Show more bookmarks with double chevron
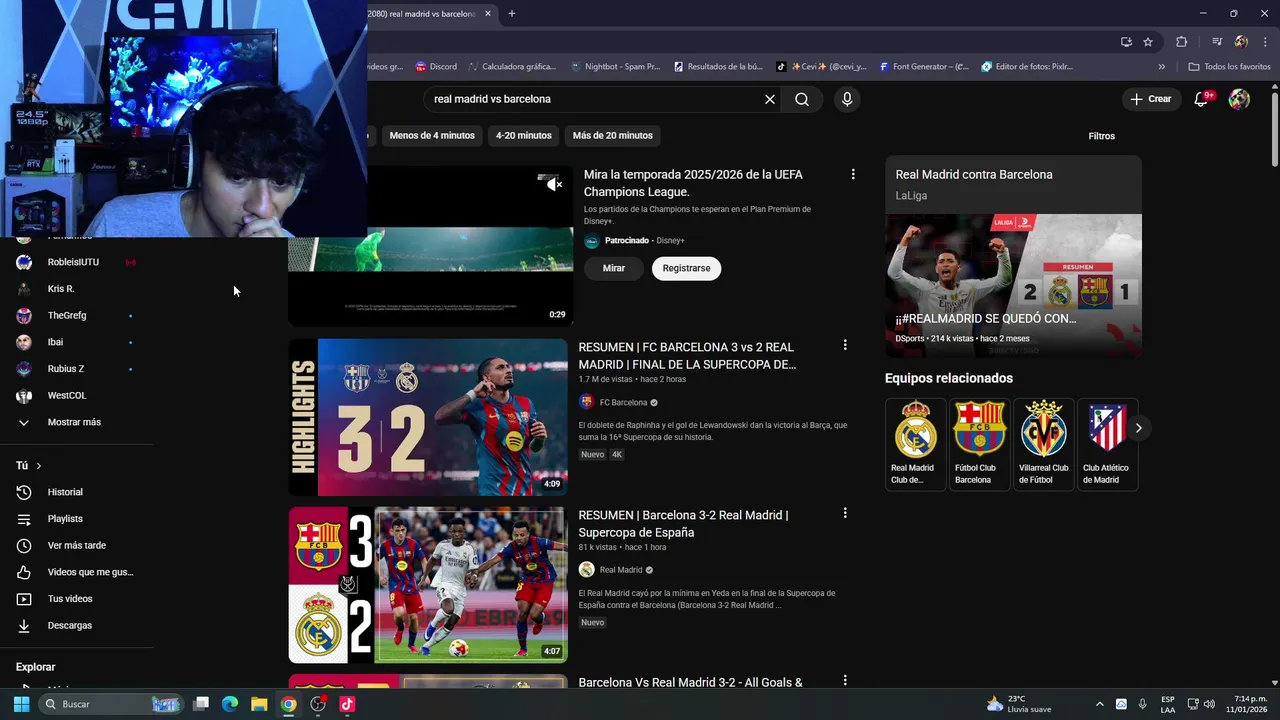Viewport: 1280px width, 720px height. [1161, 67]
